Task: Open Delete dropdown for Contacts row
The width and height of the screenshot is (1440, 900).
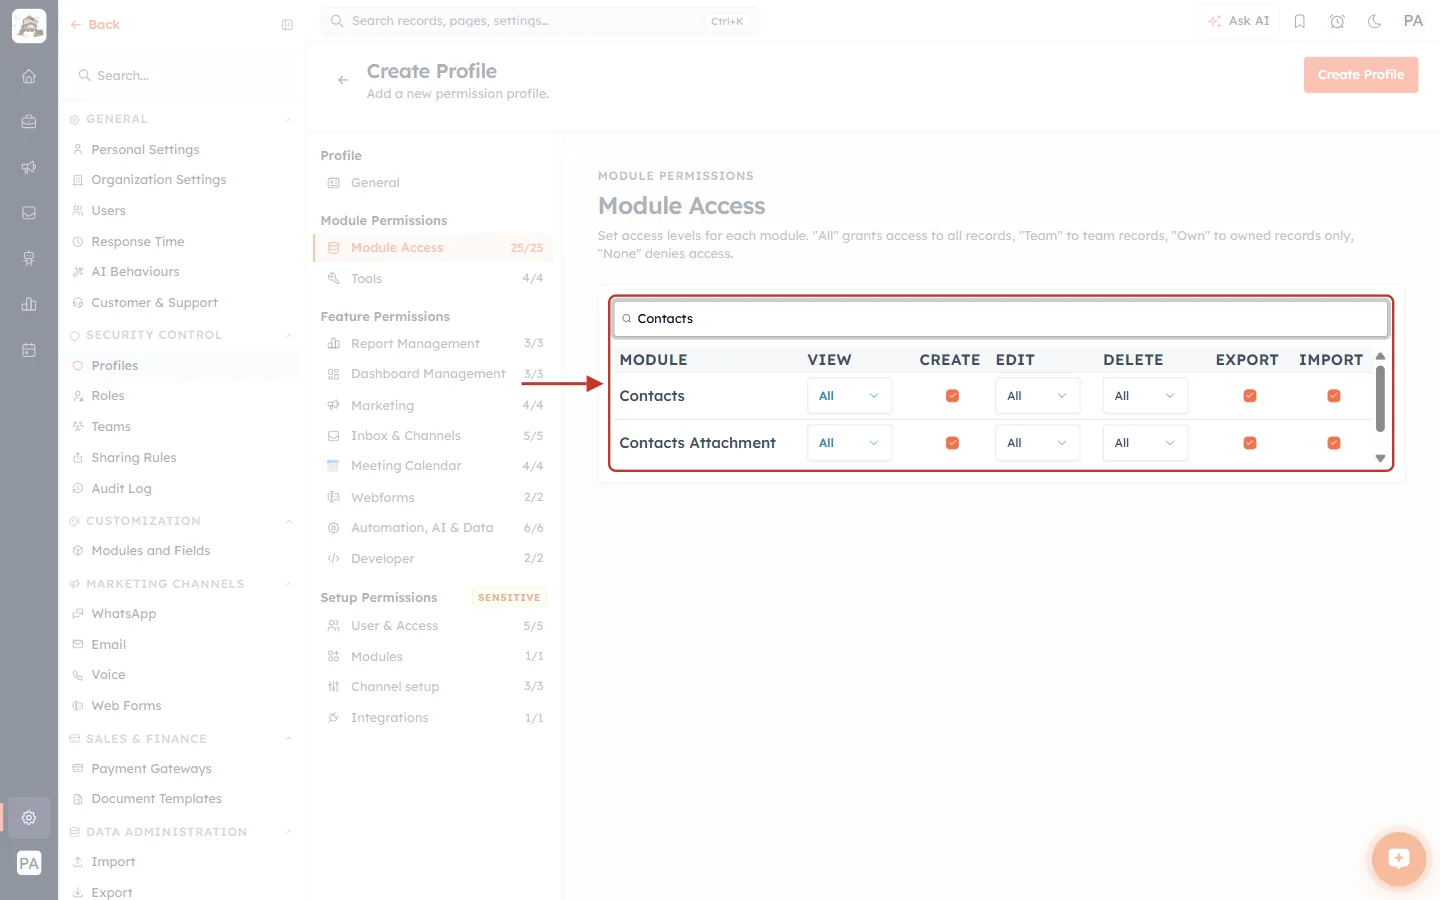Action: coord(1145,396)
